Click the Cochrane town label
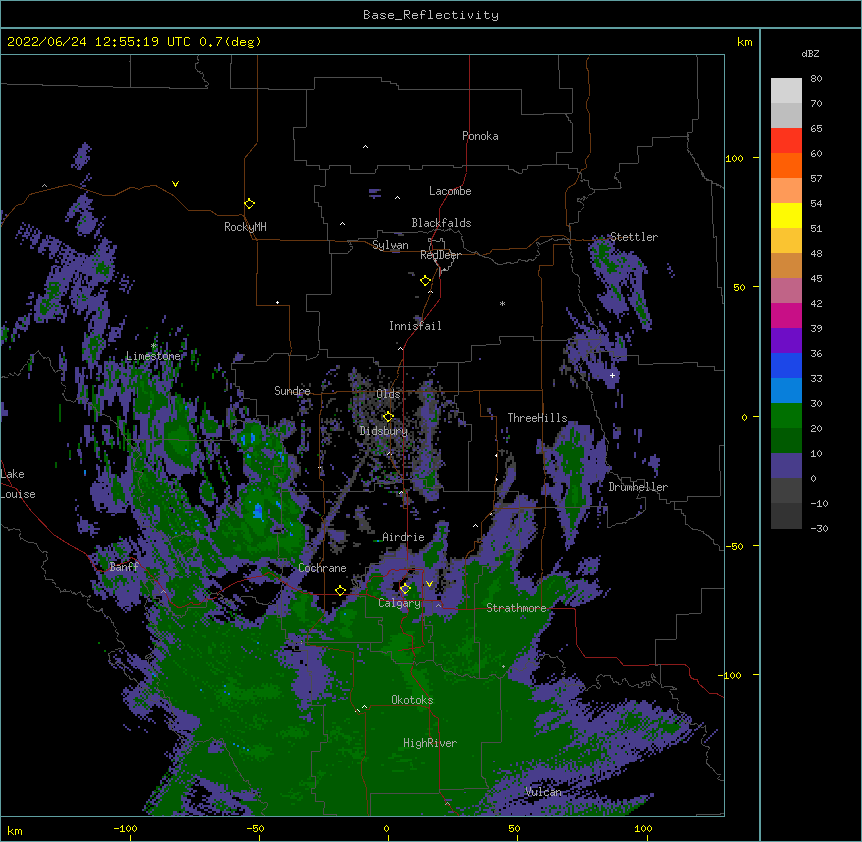This screenshot has height=842, width=862. click(322, 568)
